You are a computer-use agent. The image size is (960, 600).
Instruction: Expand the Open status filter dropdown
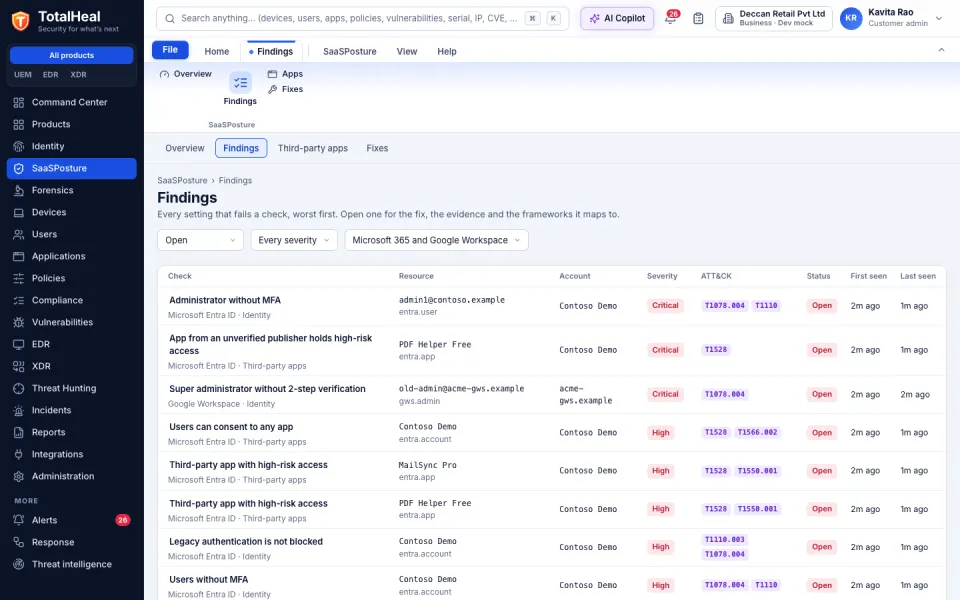(x=200, y=240)
